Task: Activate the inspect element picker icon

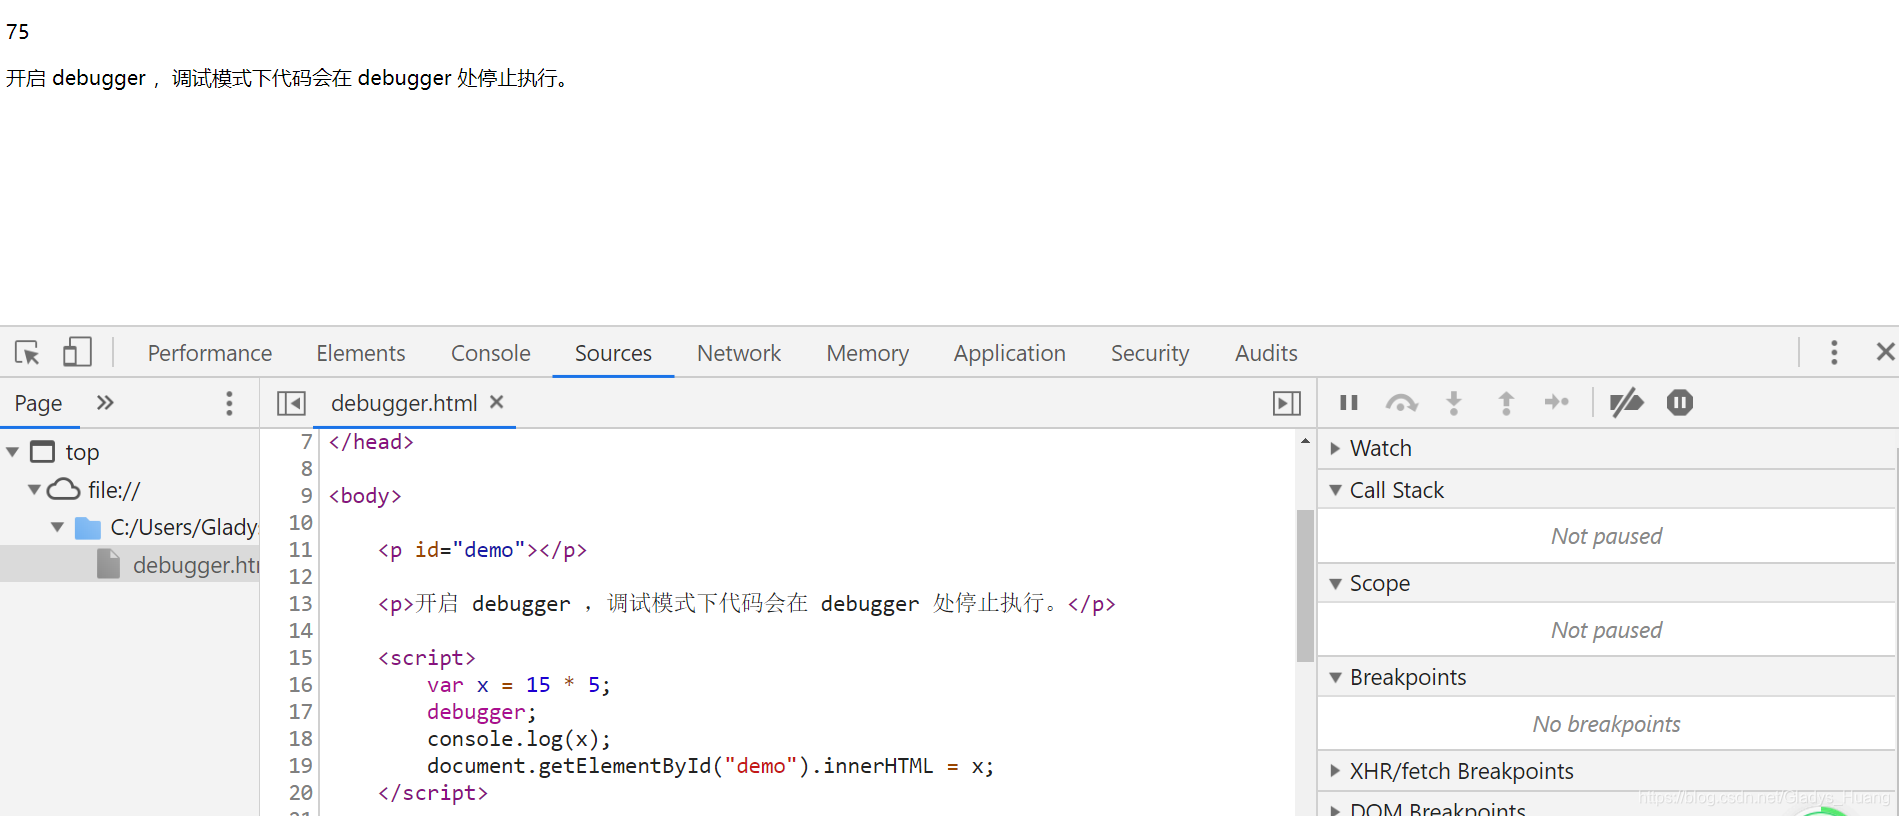Action: 28,353
